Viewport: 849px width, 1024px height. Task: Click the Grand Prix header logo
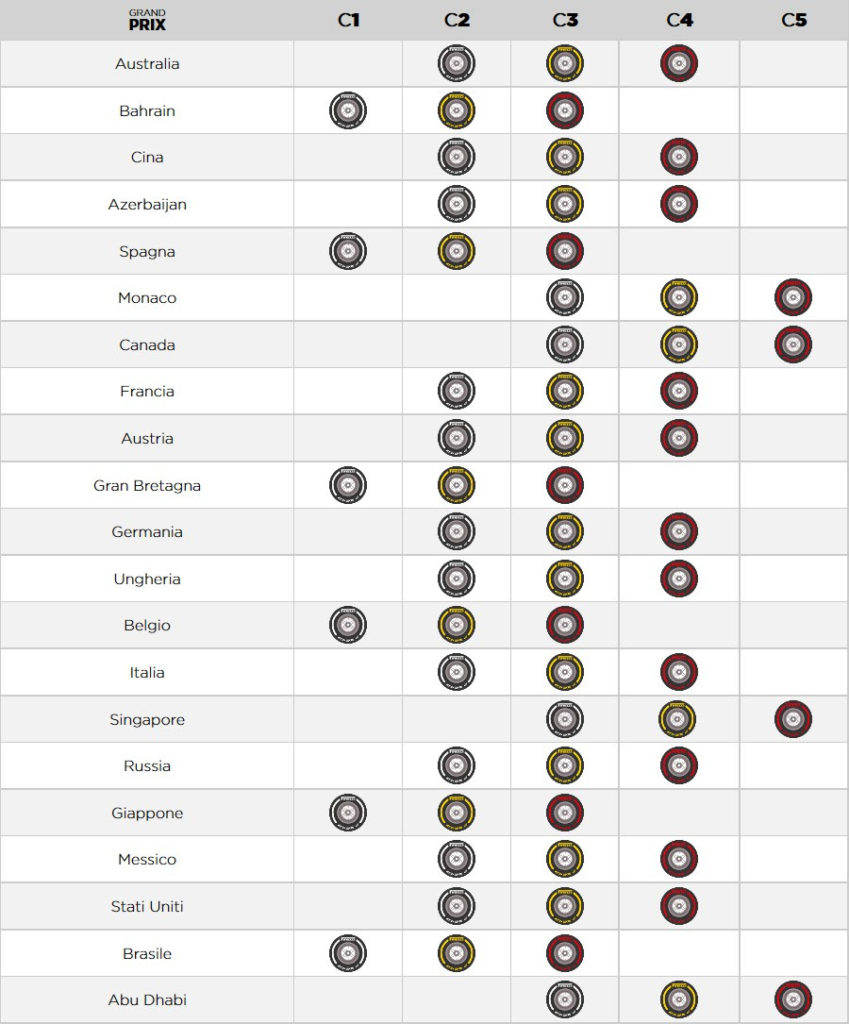[x=147, y=20]
